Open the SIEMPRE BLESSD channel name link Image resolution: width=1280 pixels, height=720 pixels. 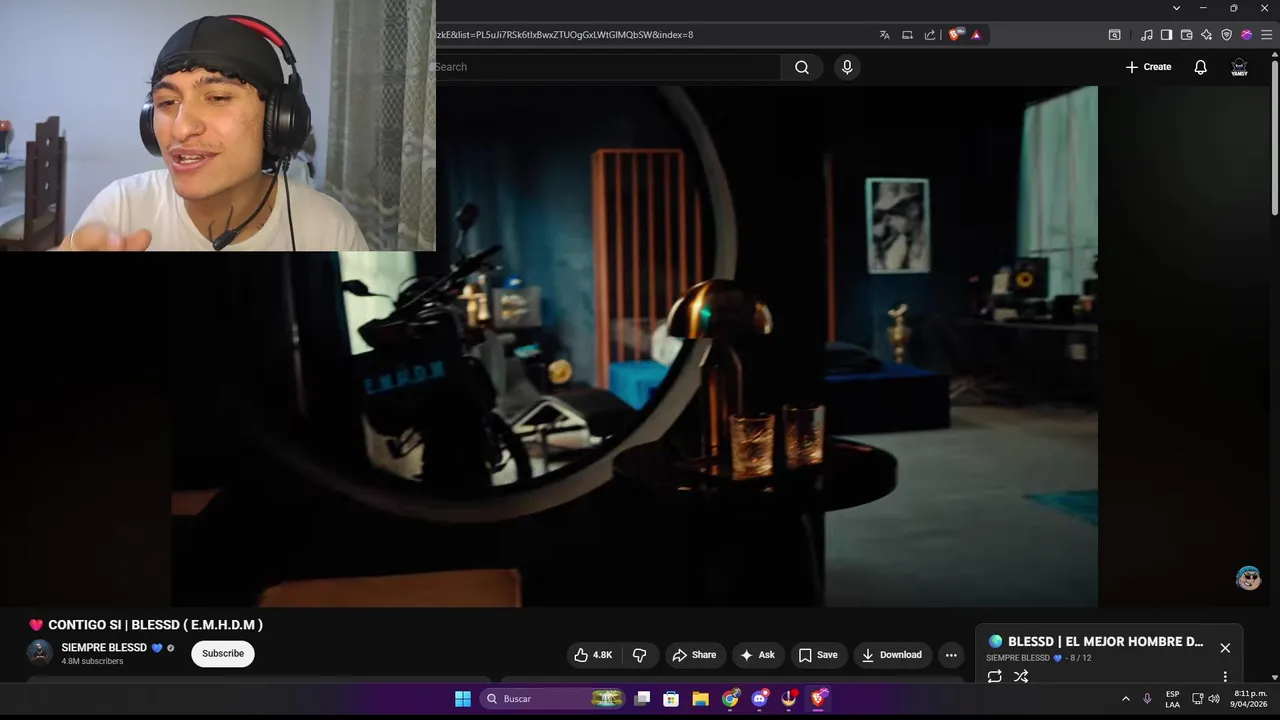104,647
